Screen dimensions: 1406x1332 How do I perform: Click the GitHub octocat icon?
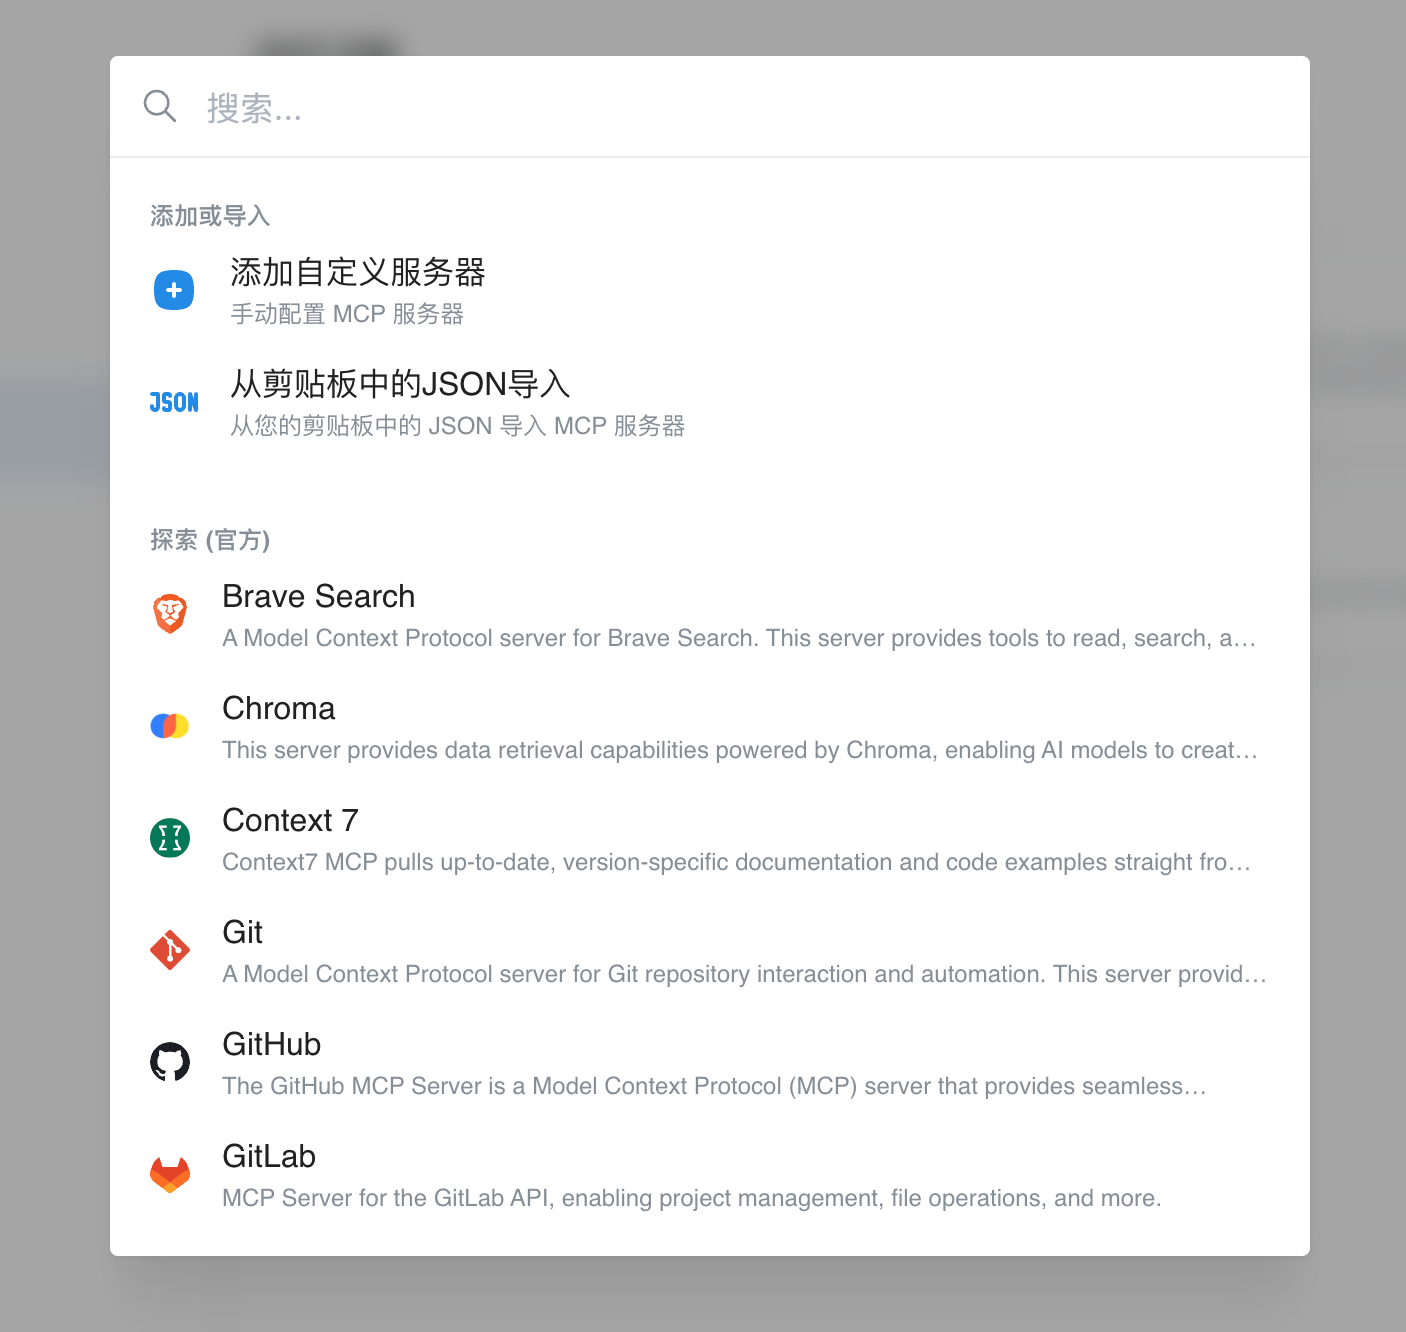point(170,1062)
